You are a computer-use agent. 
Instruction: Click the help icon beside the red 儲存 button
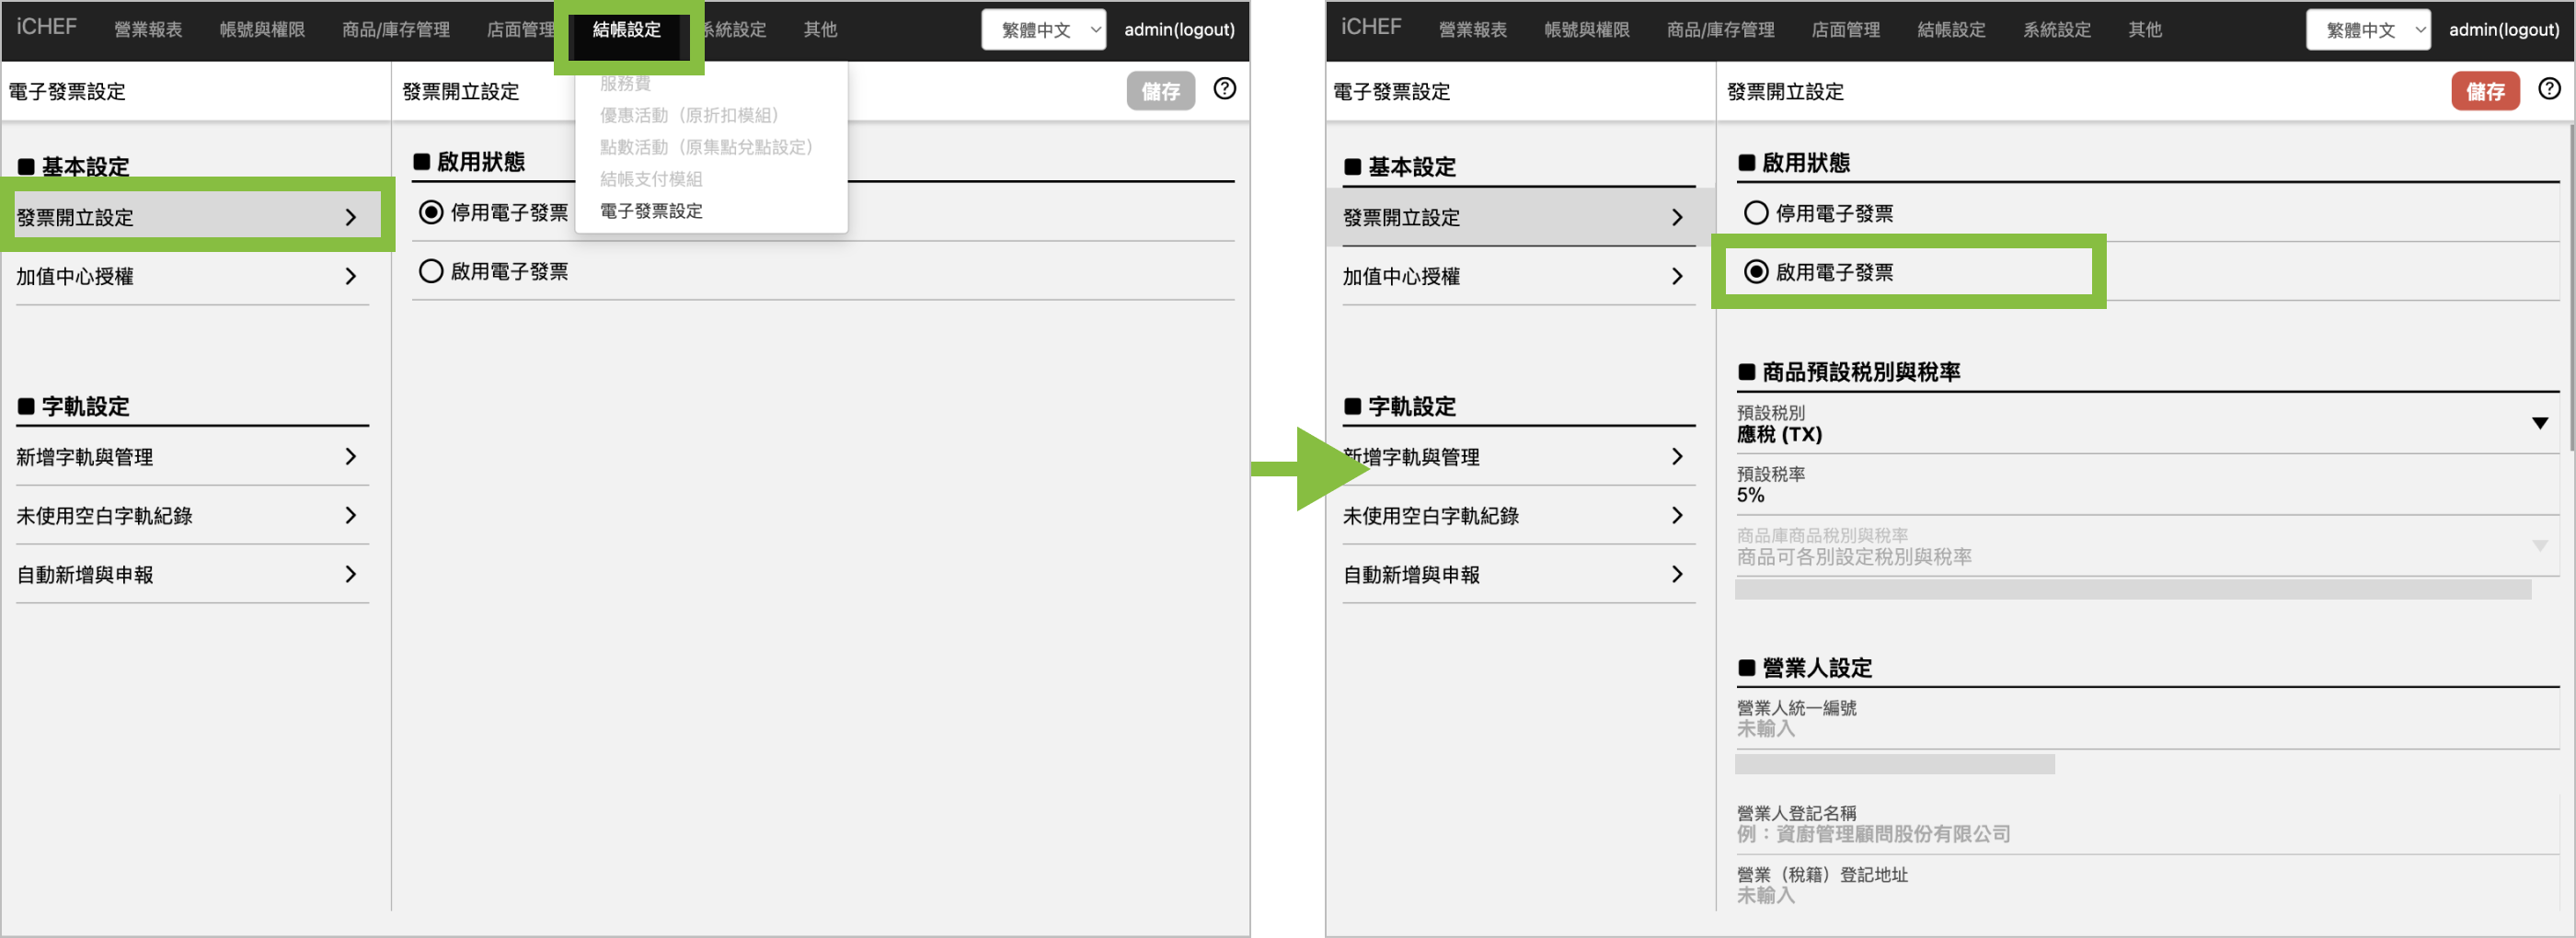point(2549,89)
